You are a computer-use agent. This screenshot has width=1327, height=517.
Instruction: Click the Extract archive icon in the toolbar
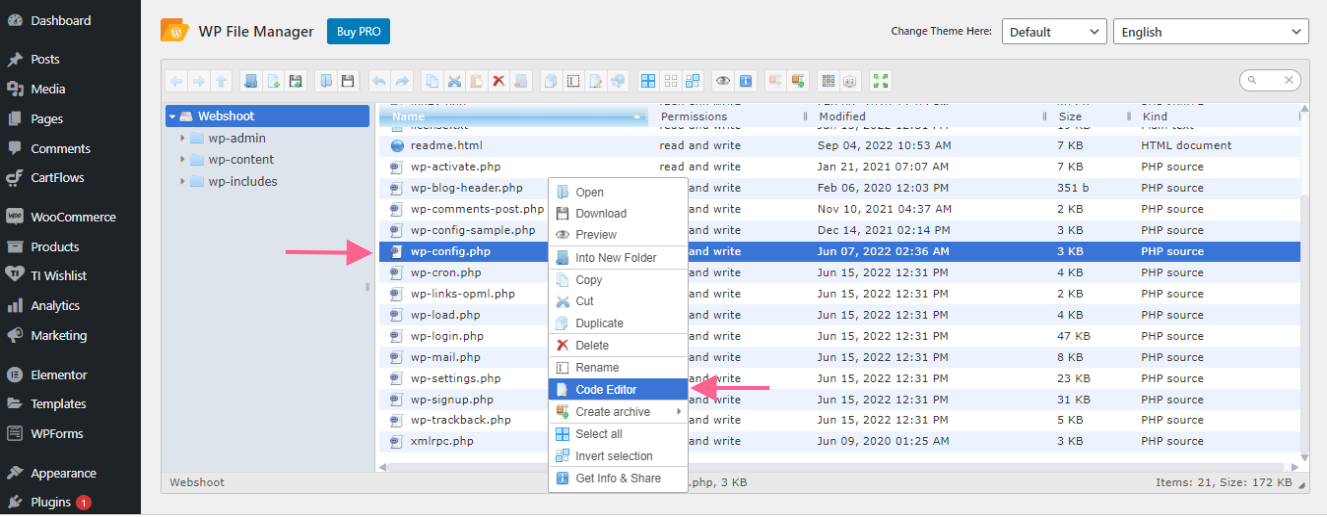(775, 81)
